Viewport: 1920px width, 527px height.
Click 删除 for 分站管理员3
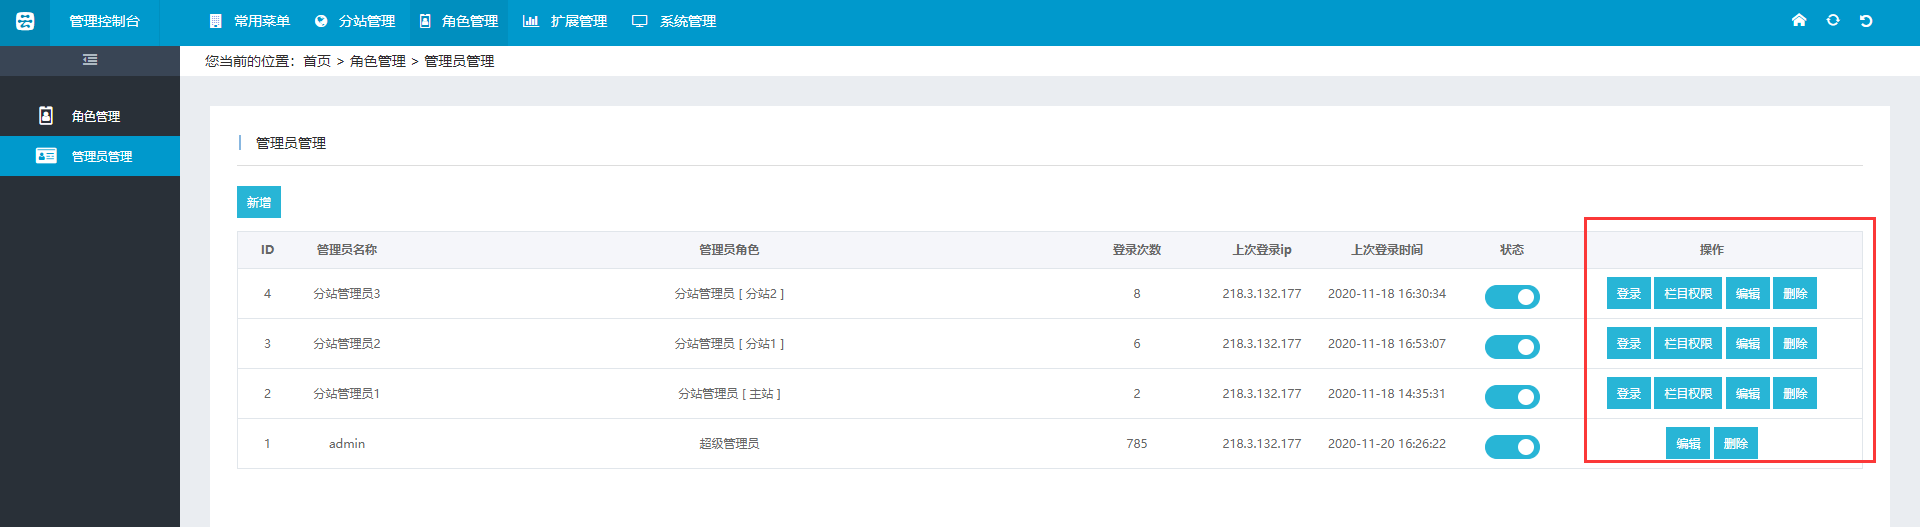click(1795, 293)
